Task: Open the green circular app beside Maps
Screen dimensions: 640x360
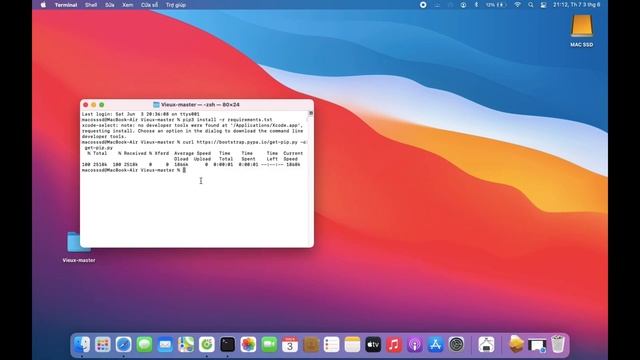Action: tap(207, 344)
